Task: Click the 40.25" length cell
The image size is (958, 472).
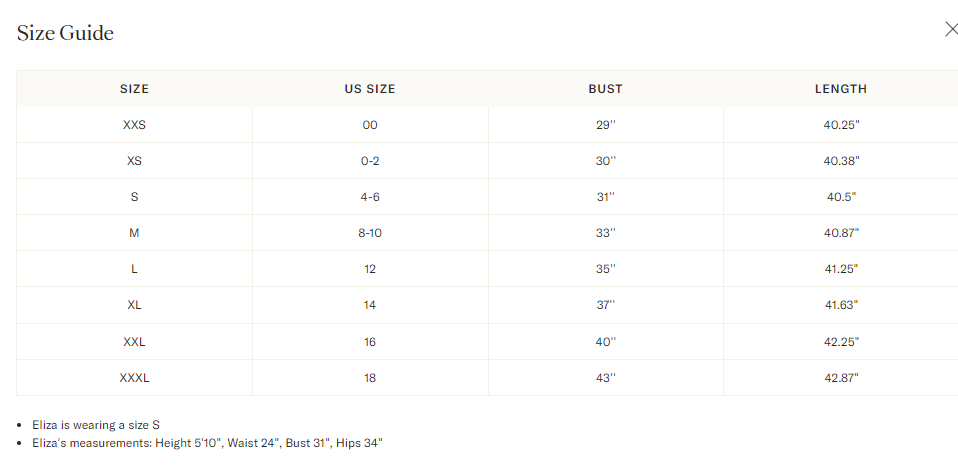Action: tap(841, 125)
